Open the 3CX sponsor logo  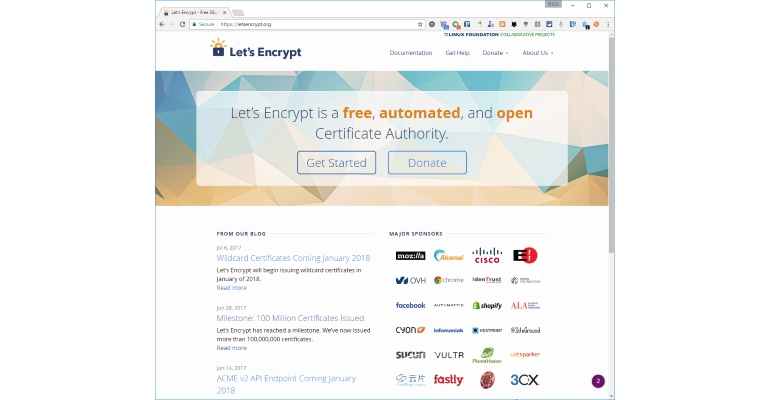525,380
